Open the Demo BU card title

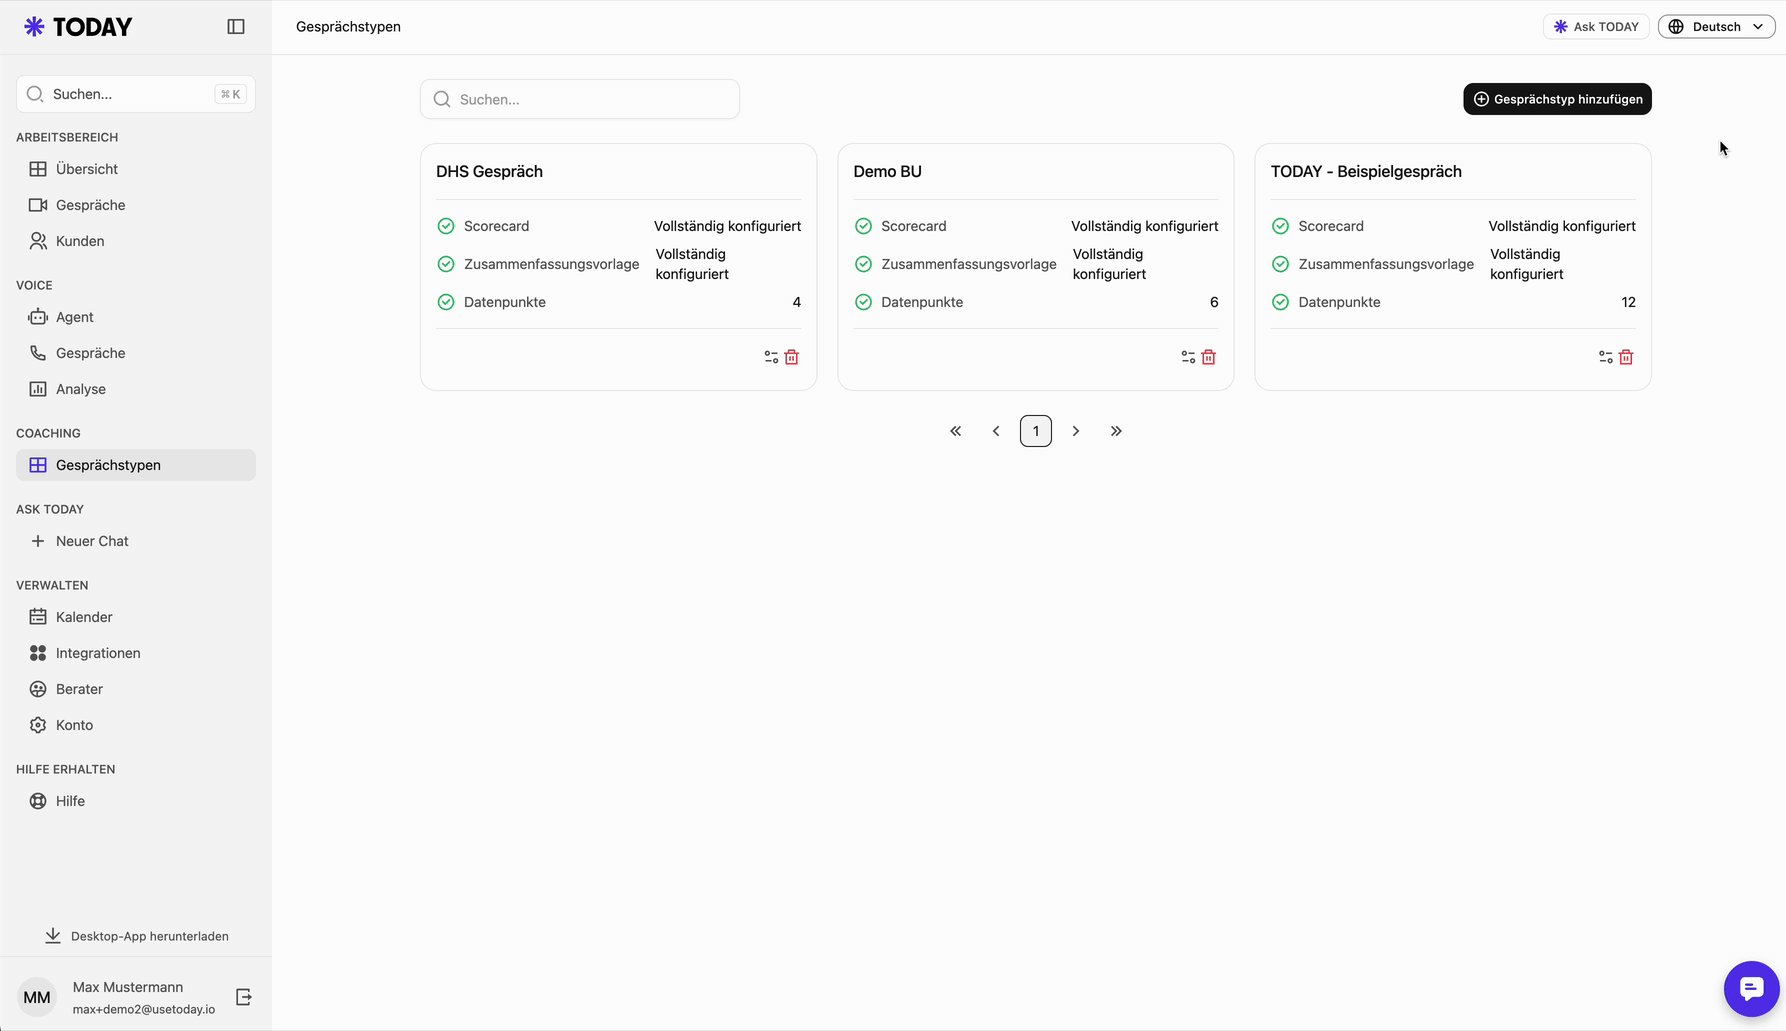pyautogui.click(x=887, y=172)
